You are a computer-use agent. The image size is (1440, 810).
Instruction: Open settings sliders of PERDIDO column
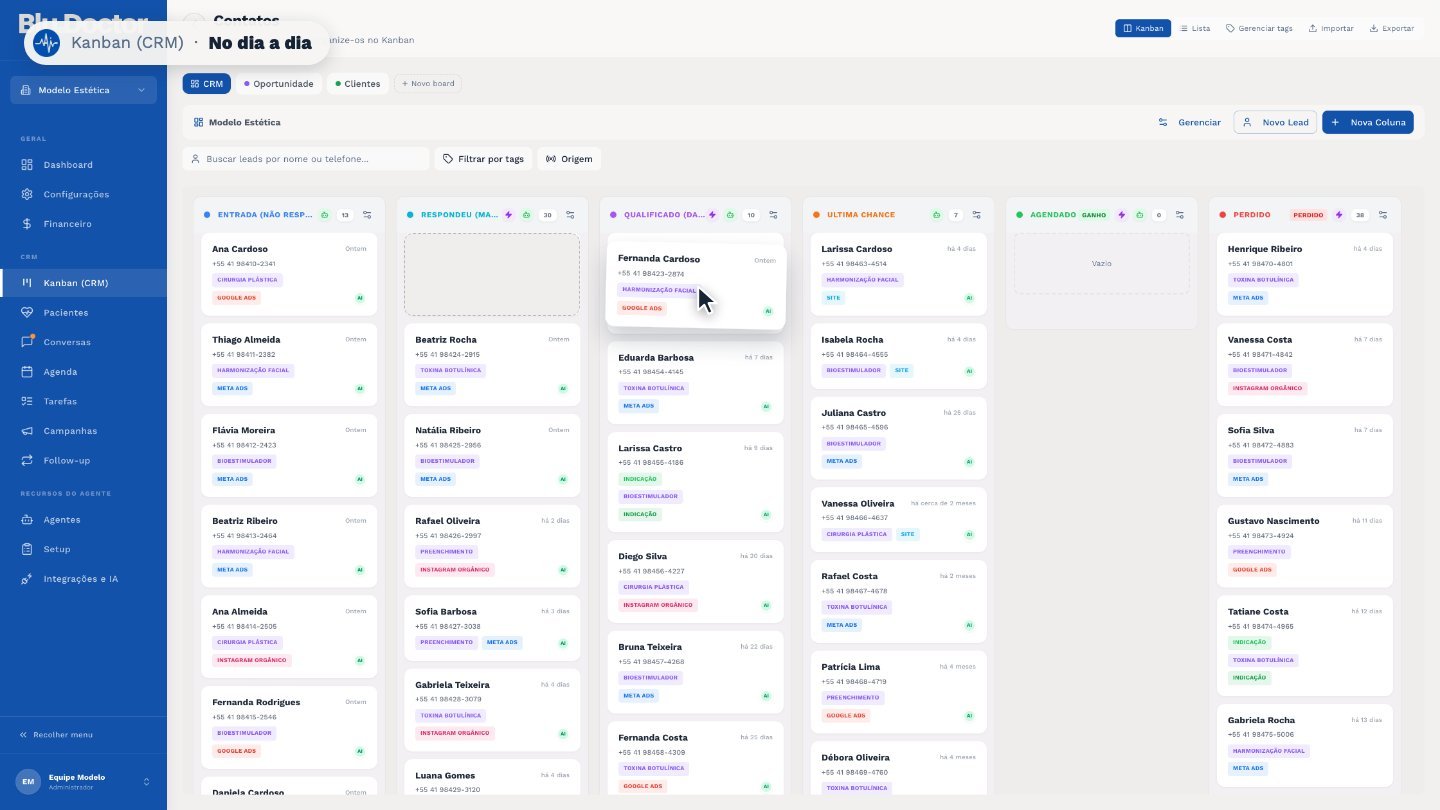pos(1383,215)
